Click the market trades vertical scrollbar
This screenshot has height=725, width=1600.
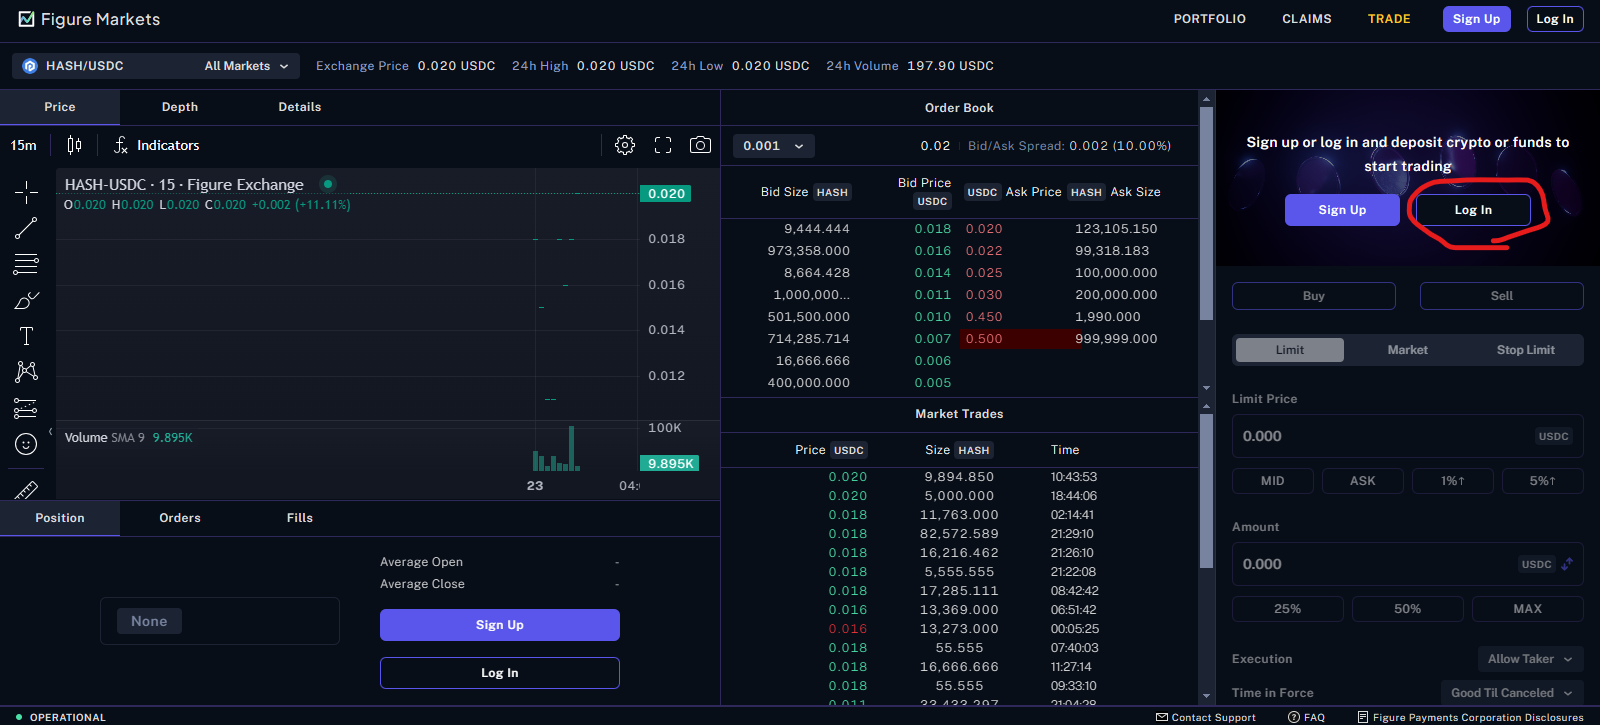(1206, 491)
